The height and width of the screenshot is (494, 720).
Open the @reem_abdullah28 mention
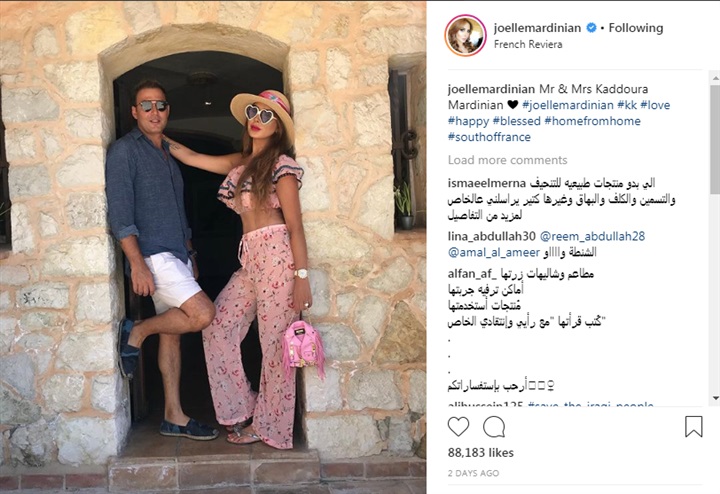(x=592, y=236)
